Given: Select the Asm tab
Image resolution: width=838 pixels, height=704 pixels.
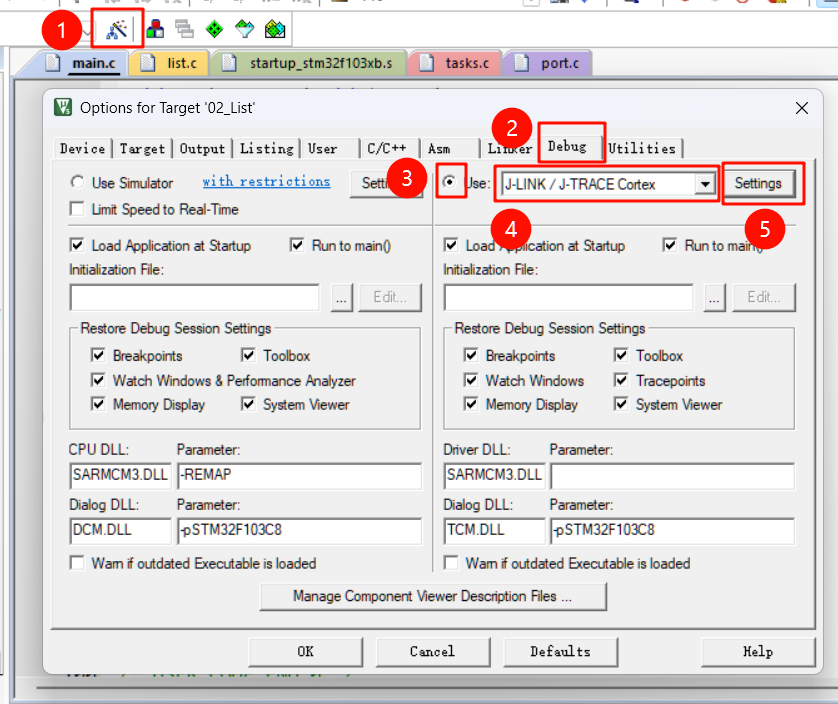Looking at the screenshot, I should point(439,148).
